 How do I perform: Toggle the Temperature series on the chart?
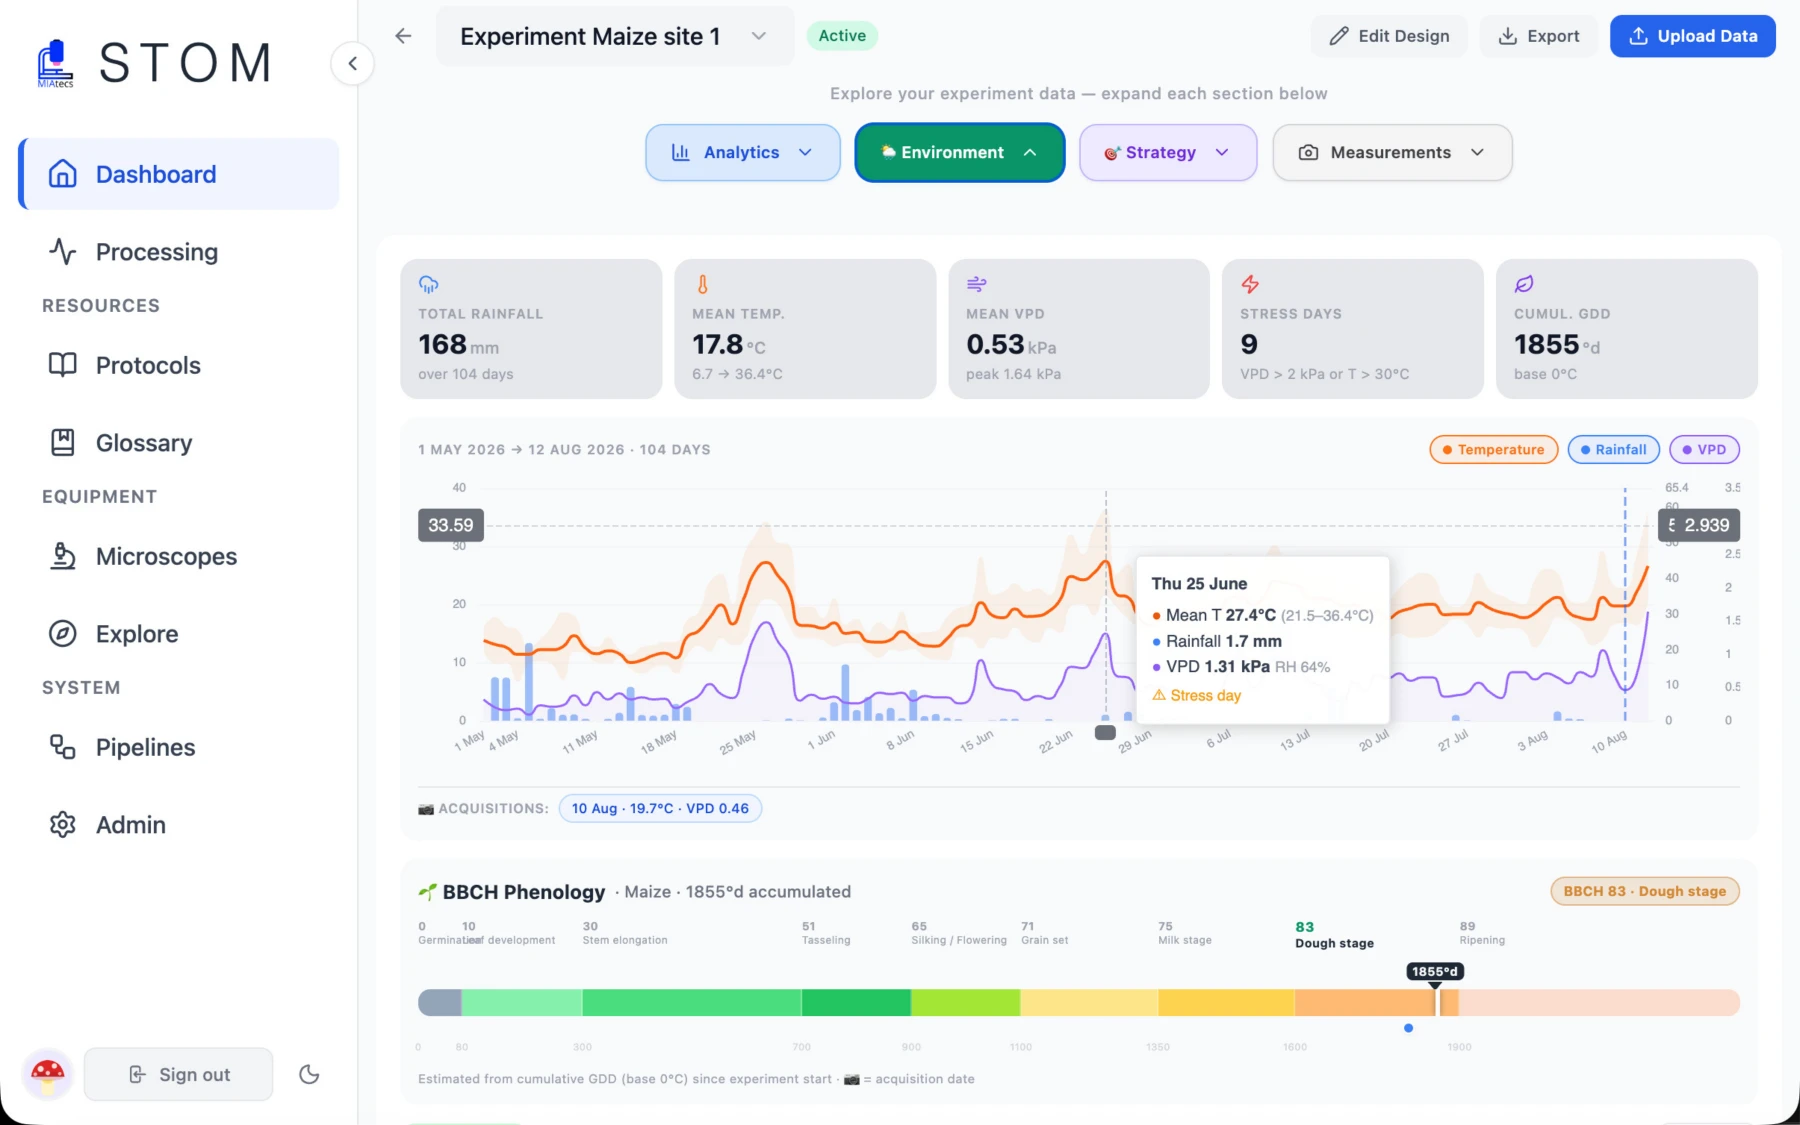pos(1494,450)
